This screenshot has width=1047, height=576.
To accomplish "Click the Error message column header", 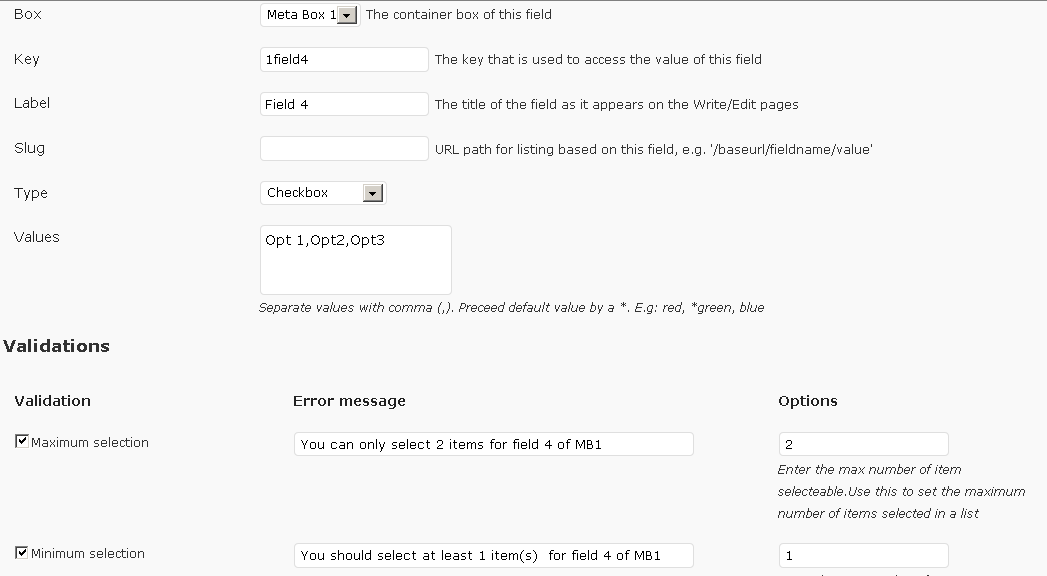I will (349, 401).
